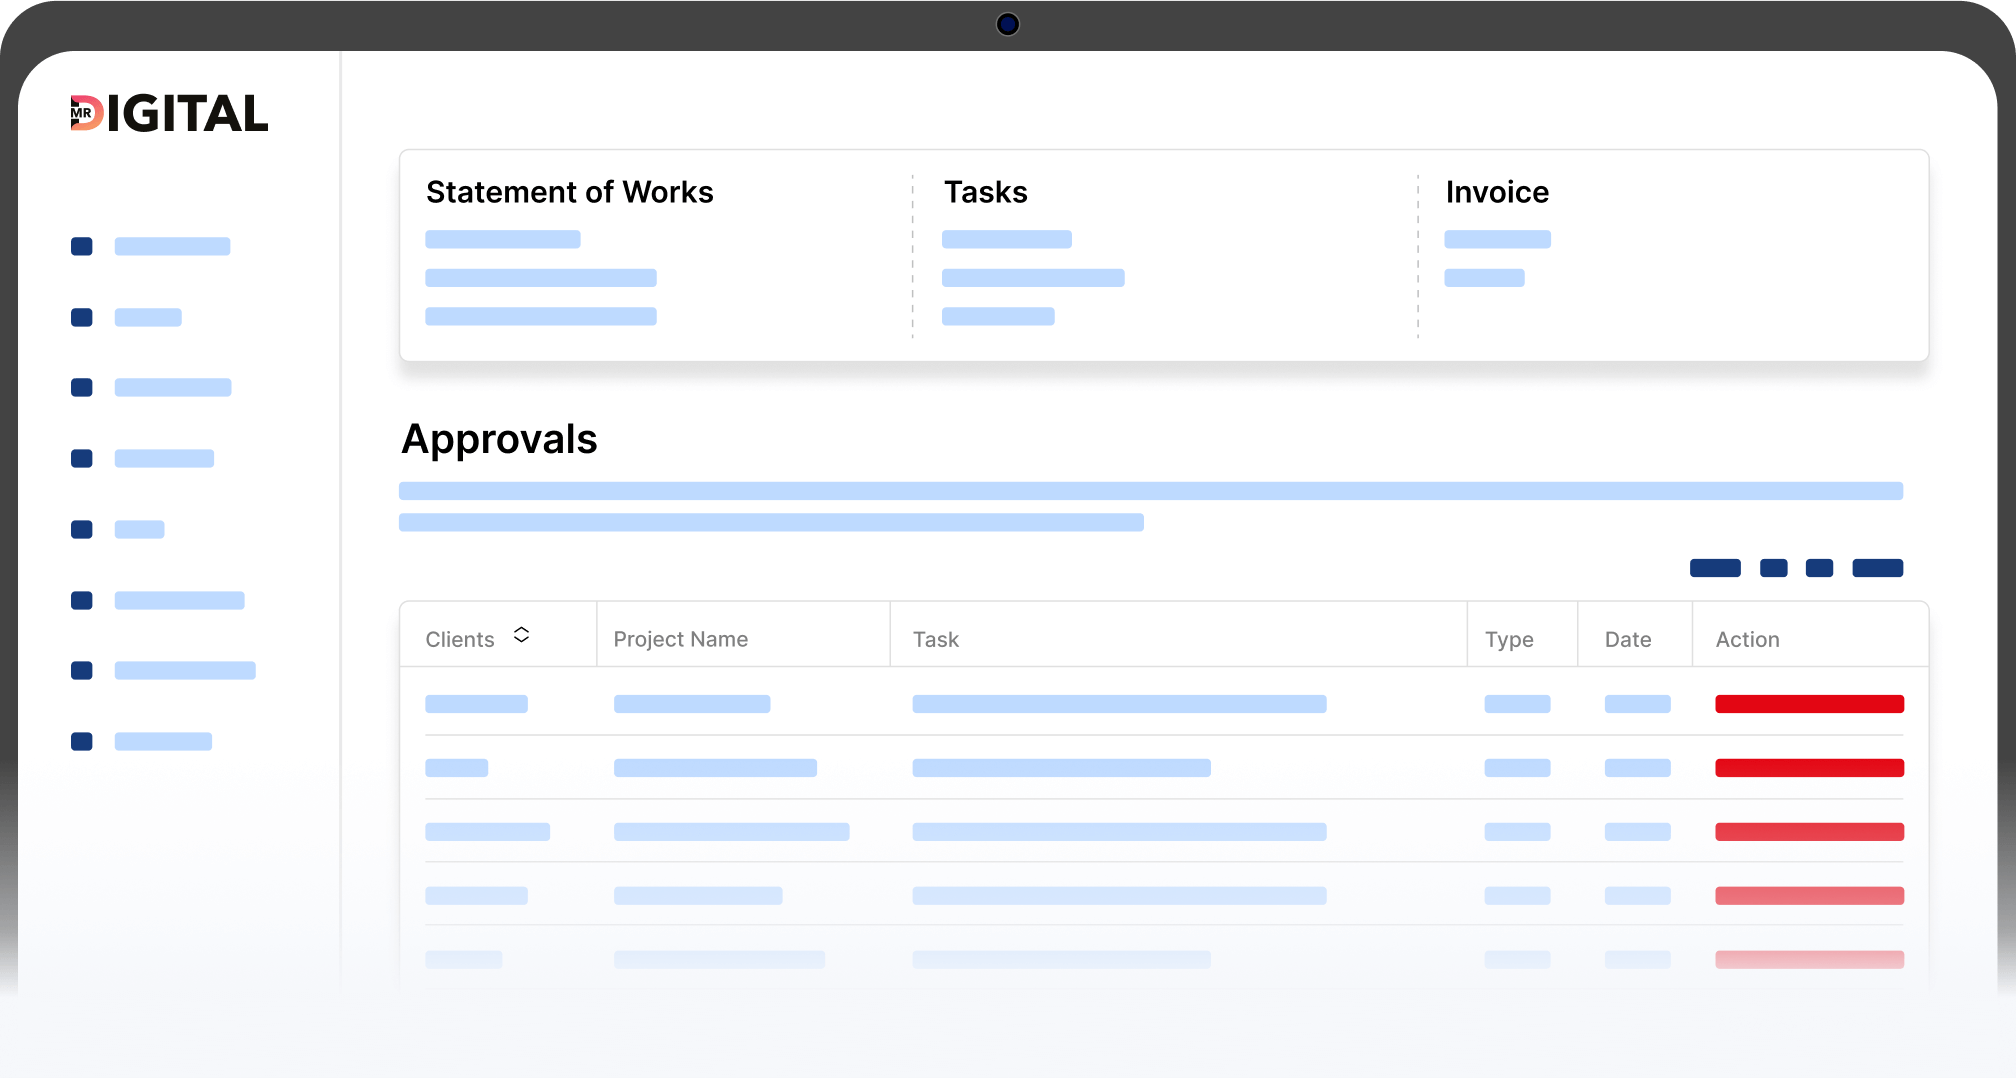This screenshot has height=1078, width=2016.
Task: Click the first sidebar menu square icon
Action: click(82, 247)
